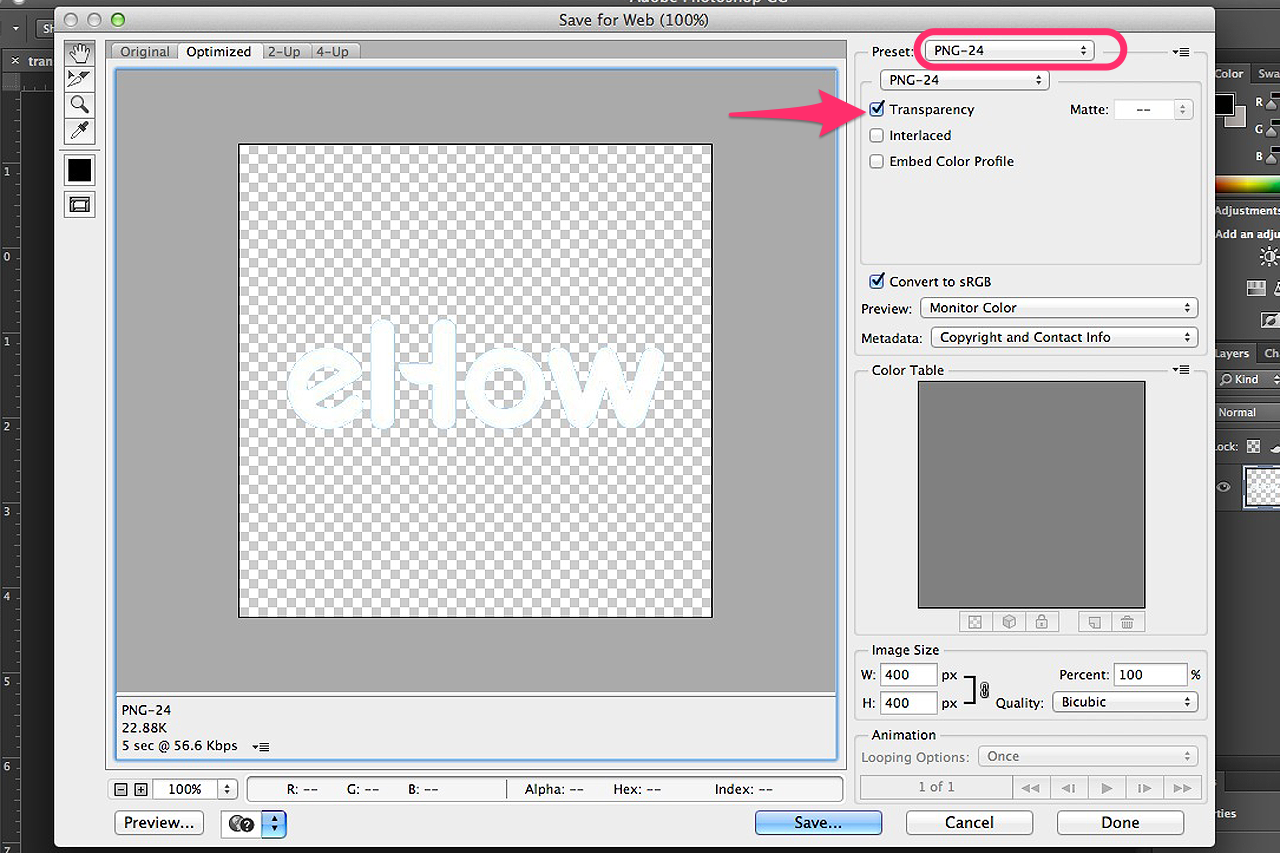Enable the Interlaced checkbox
Screen dimensions: 1280x853
coord(877,135)
